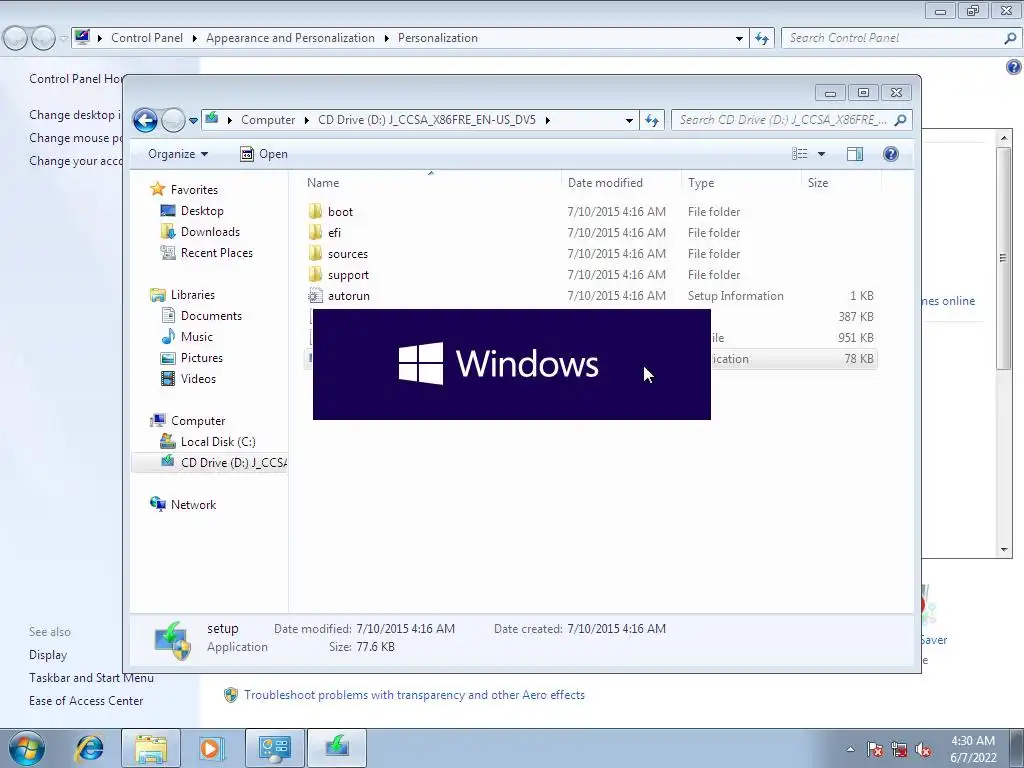Image resolution: width=1024 pixels, height=768 pixels.
Task: Open Action Center flag icon
Action: tap(875, 749)
